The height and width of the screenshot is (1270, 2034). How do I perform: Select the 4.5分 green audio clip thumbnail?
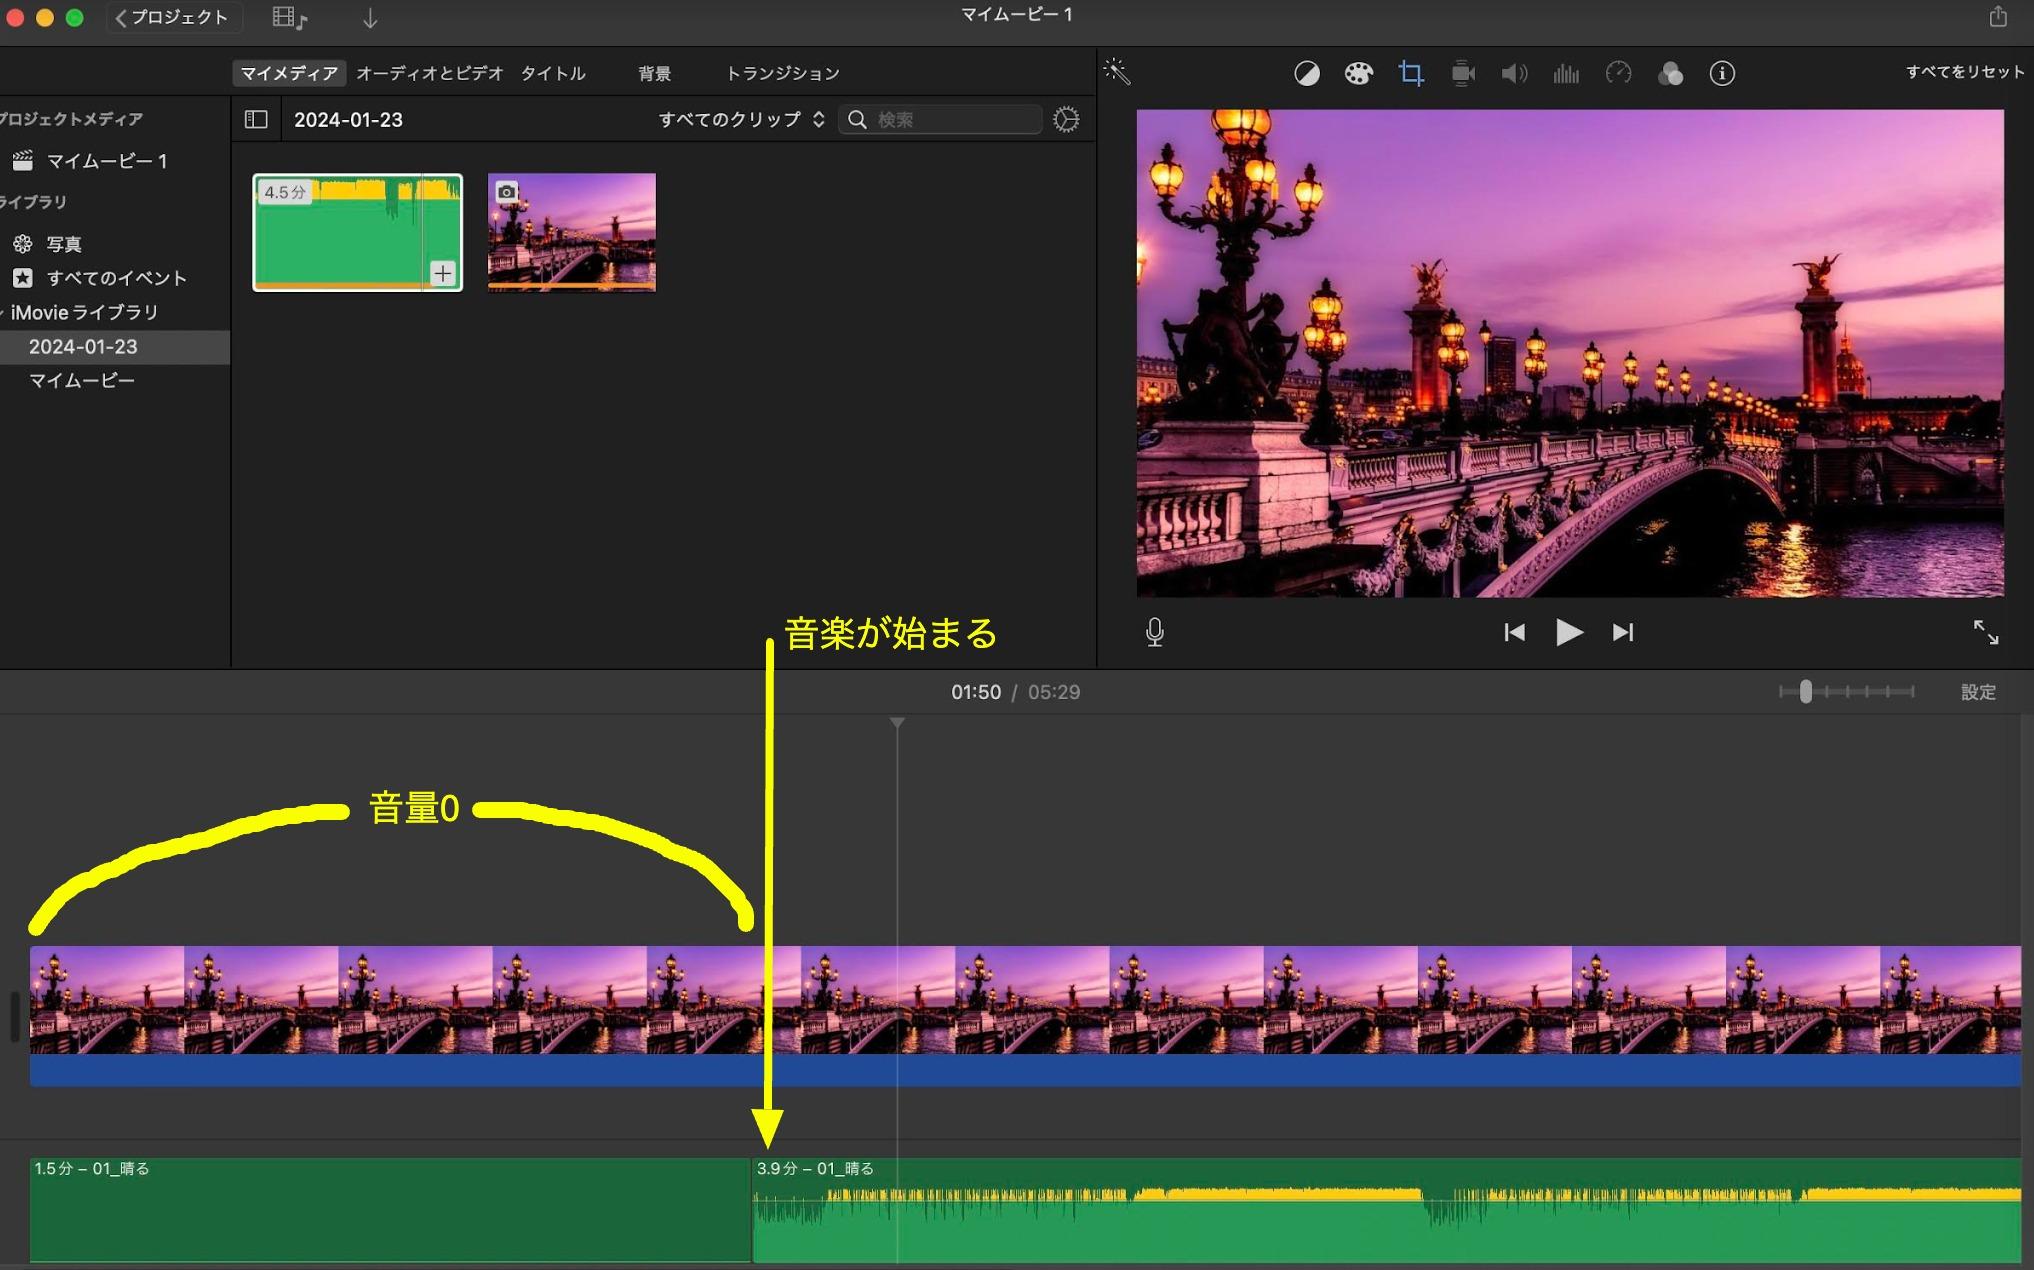point(357,232)
